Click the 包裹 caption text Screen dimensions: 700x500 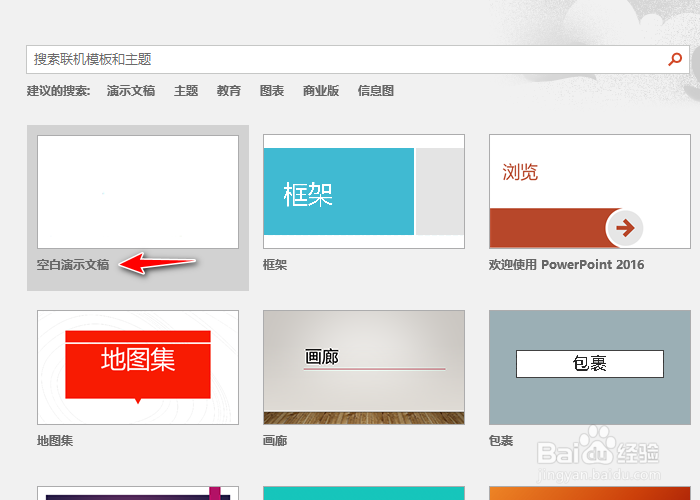501,441
